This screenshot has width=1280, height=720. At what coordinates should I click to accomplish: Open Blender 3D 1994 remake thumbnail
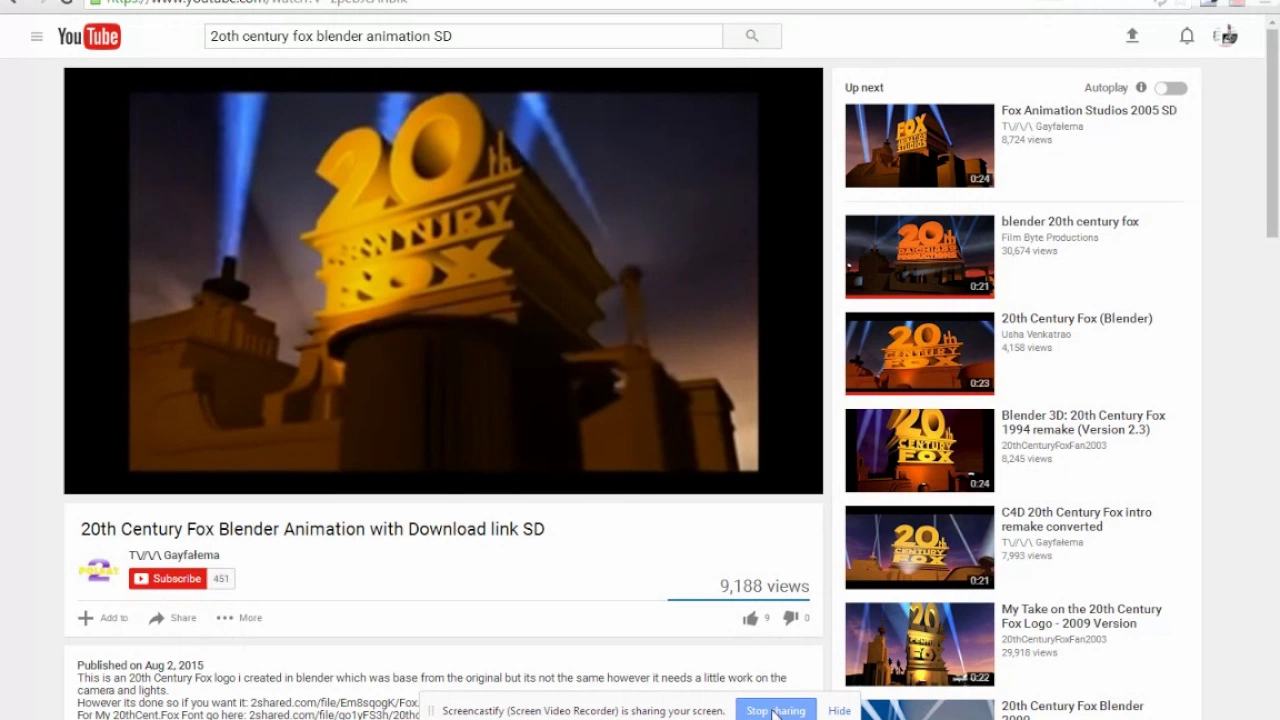click(x=919, y=450)
